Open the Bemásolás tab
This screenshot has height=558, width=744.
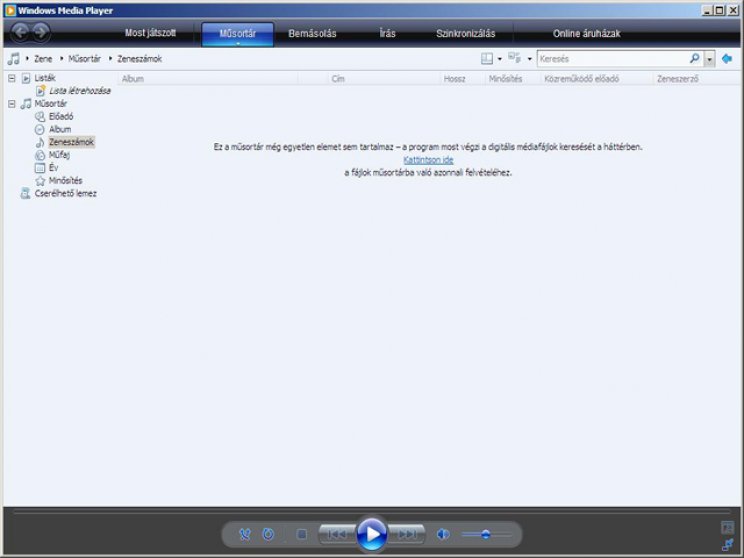coord(312,33)
